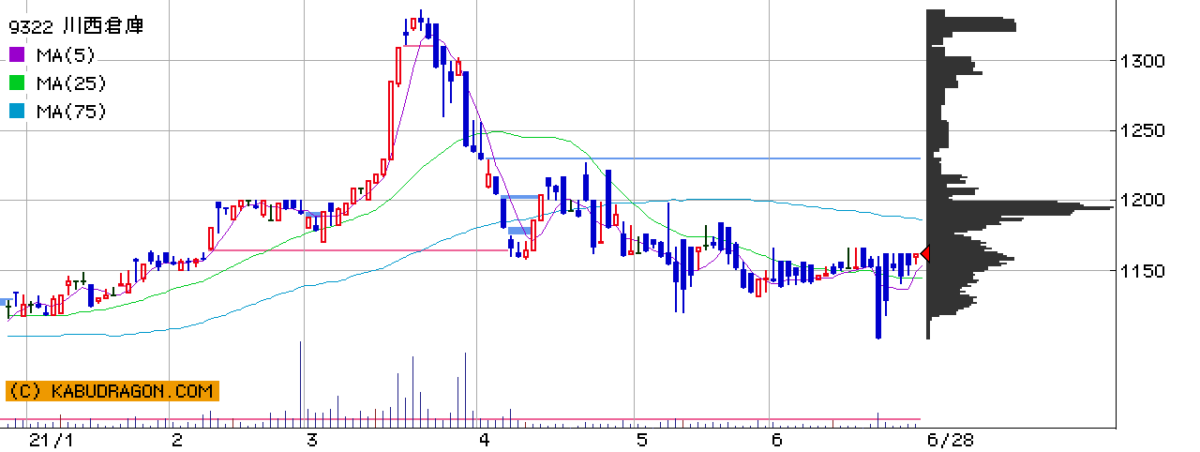Click the month 3 axis label
The width and height of the screenshot is (1200, 452).
[312, 440]
